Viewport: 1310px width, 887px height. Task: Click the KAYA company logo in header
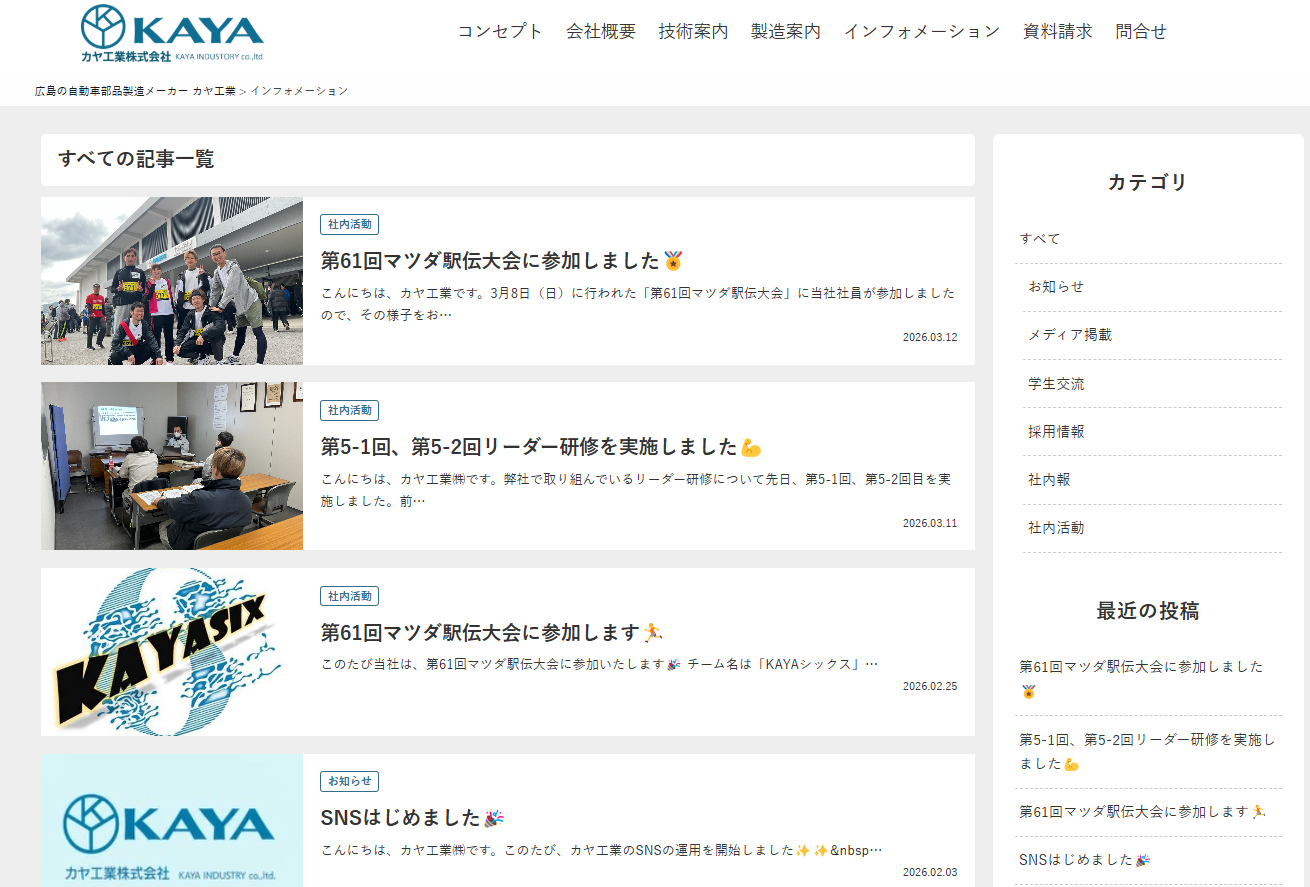point(172,33)
